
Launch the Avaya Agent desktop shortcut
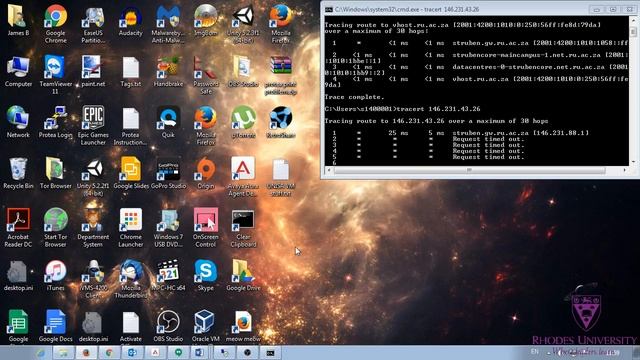click(x=243, y=177)
